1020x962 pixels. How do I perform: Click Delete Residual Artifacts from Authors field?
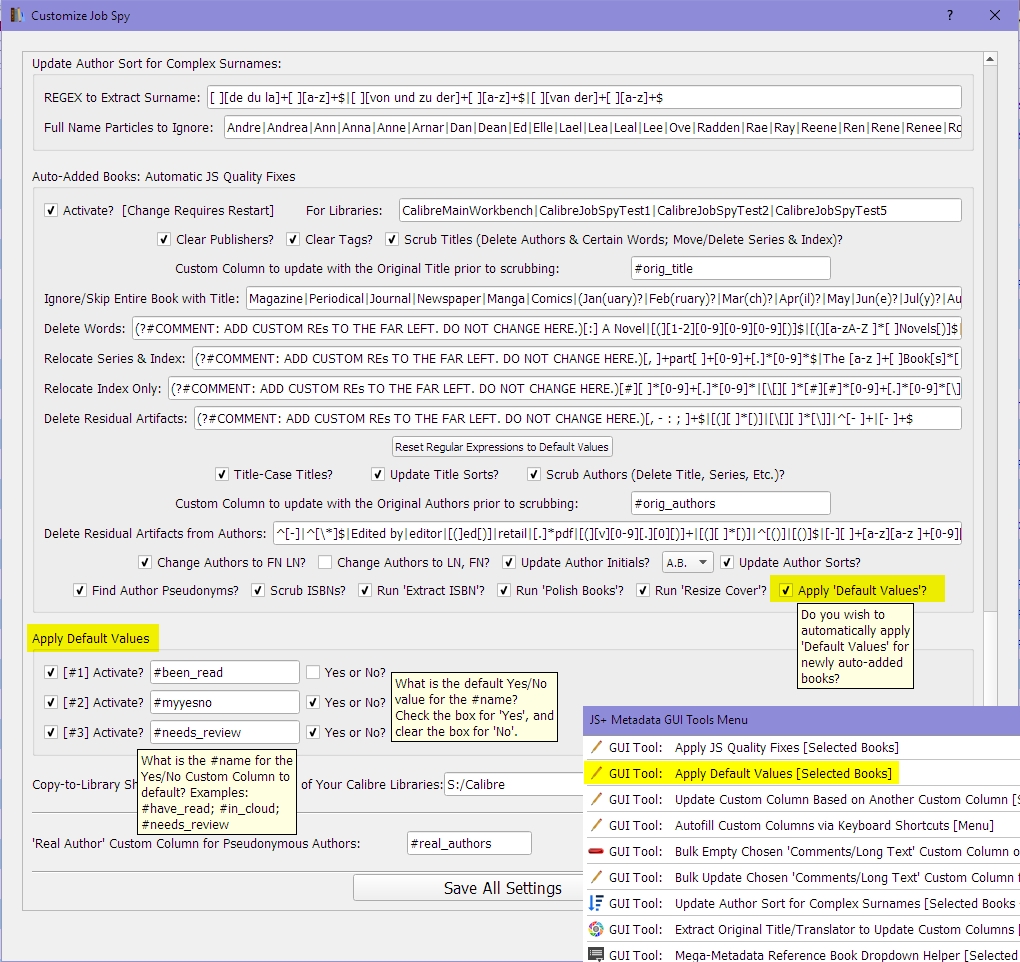617,533
